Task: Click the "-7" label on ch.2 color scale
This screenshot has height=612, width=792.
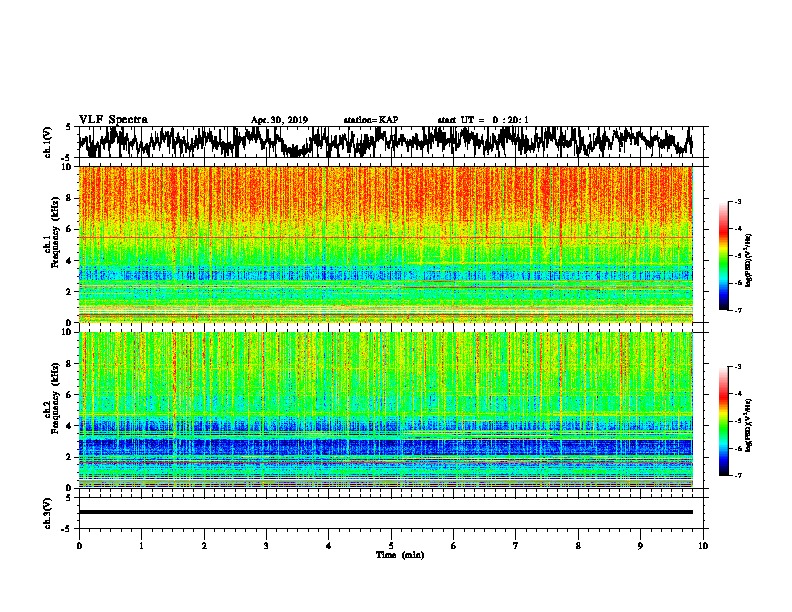Action: point(737,475)
